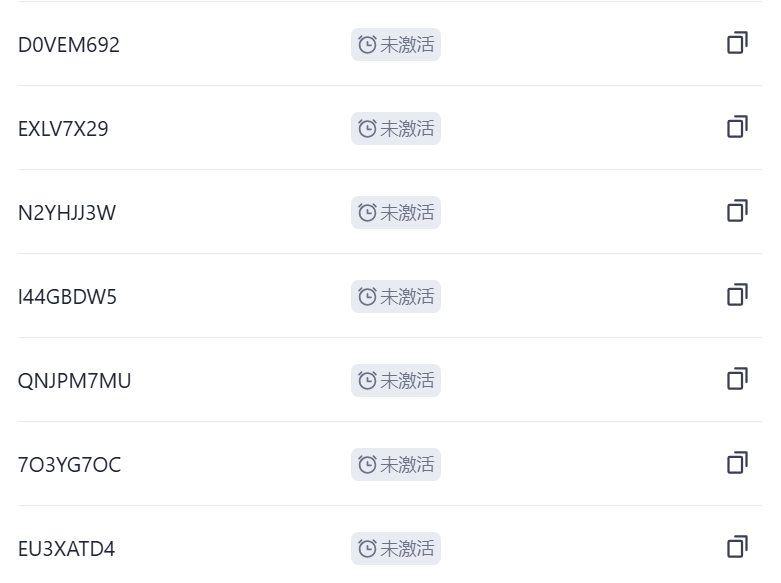Select the code text D0VEM692
This screenshot has width=781, height=583.
tap(69, 45)
